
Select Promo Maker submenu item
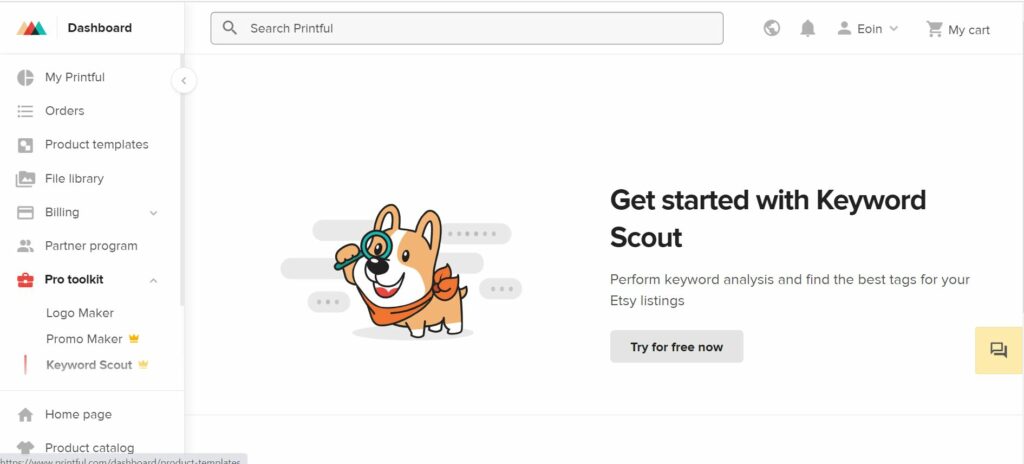(84, 339)
